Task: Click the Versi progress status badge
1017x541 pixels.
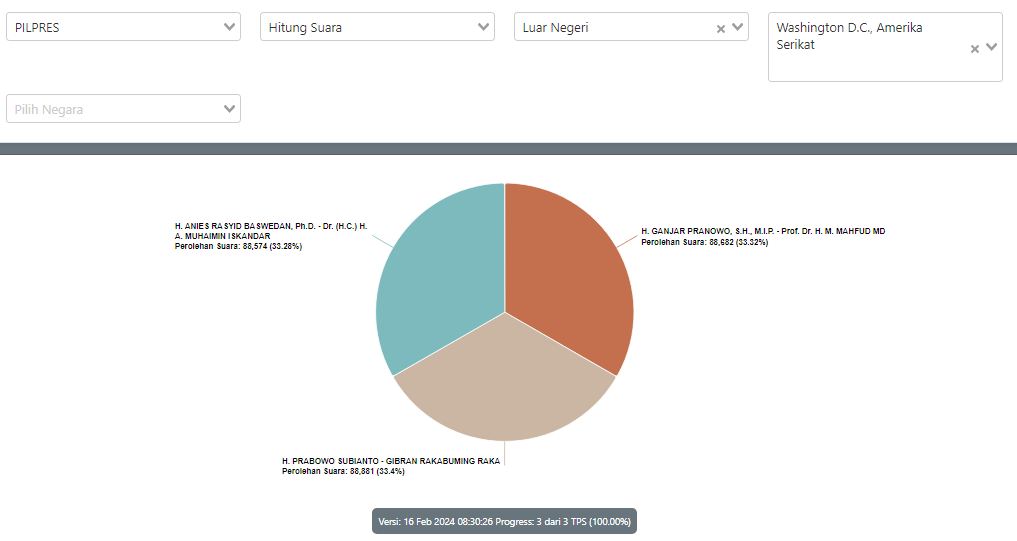Action: [x=504, y=521]
